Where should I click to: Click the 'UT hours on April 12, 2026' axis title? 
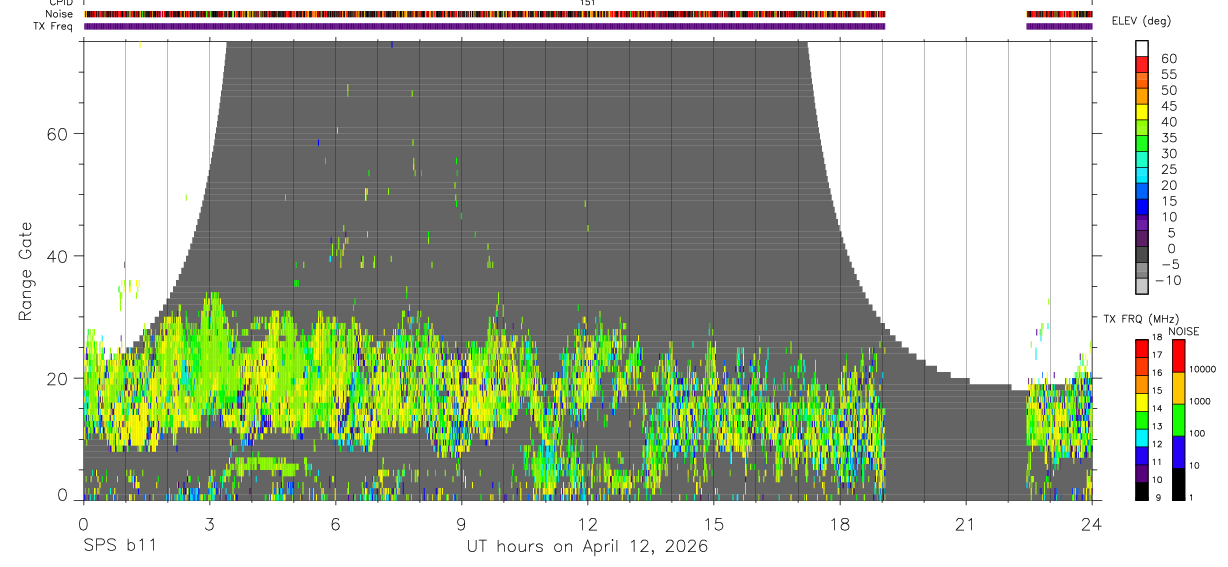(587, 547)
